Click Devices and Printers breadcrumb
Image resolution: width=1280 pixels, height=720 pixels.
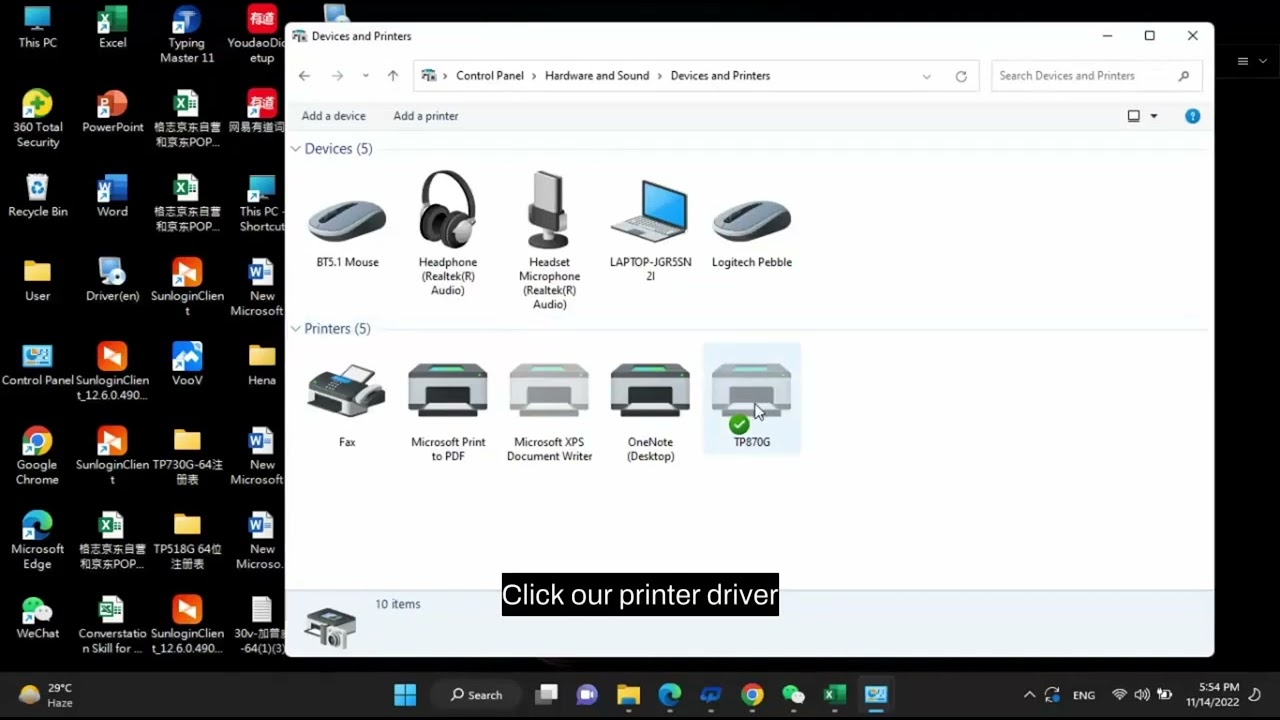coord(720,76)
